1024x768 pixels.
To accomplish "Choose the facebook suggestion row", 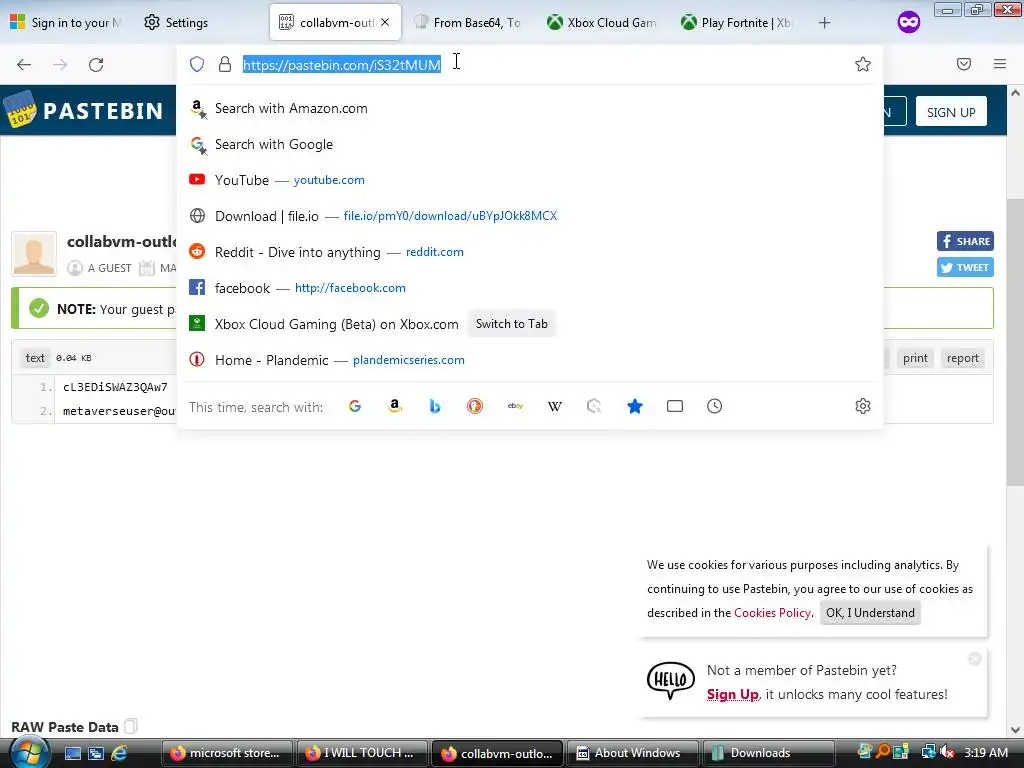I will (530, 288).
